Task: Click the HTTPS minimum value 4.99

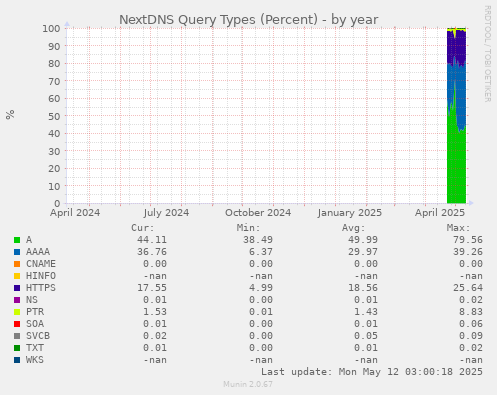Action: [x=261, y=288]
